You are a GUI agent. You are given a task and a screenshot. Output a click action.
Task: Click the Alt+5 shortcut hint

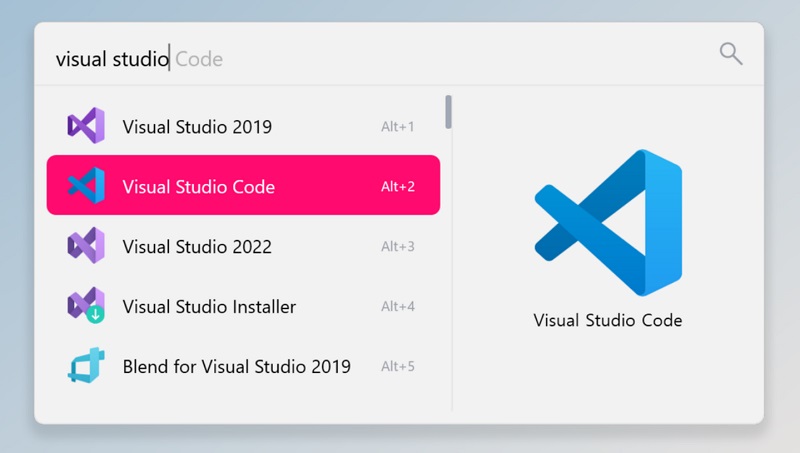(x=397, y=367)
